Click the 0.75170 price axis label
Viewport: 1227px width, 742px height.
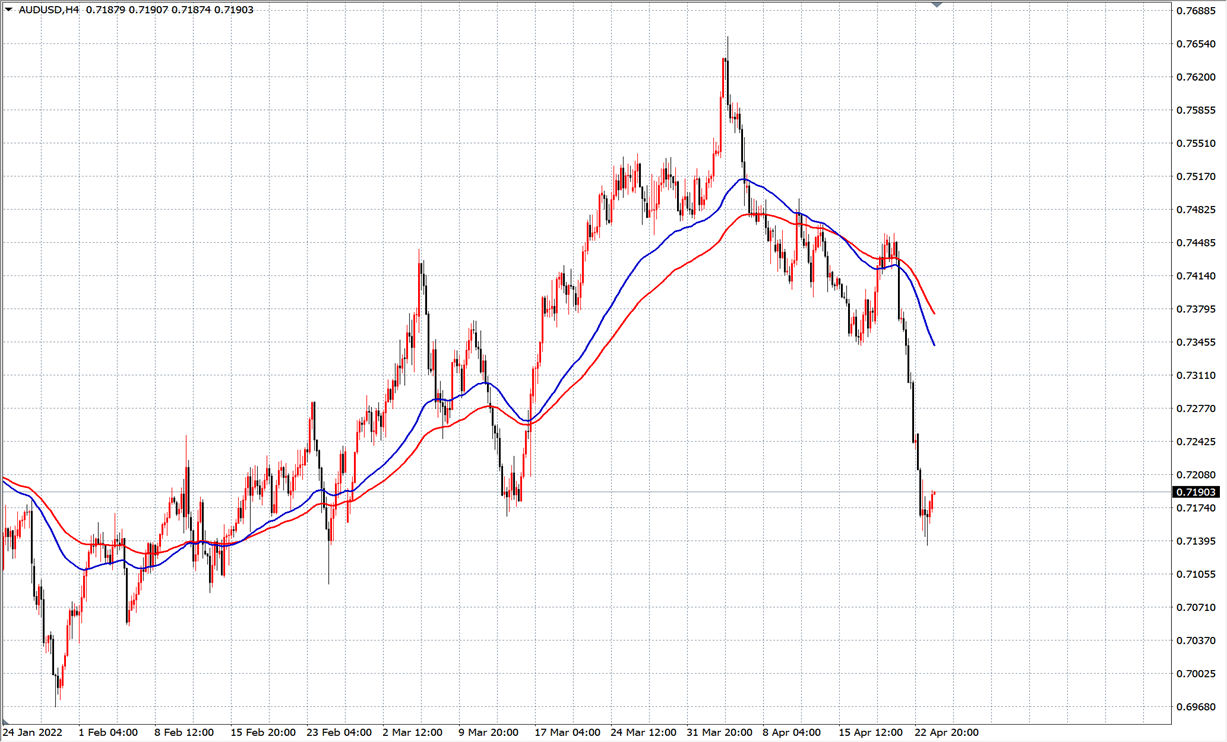[1197, 177]
